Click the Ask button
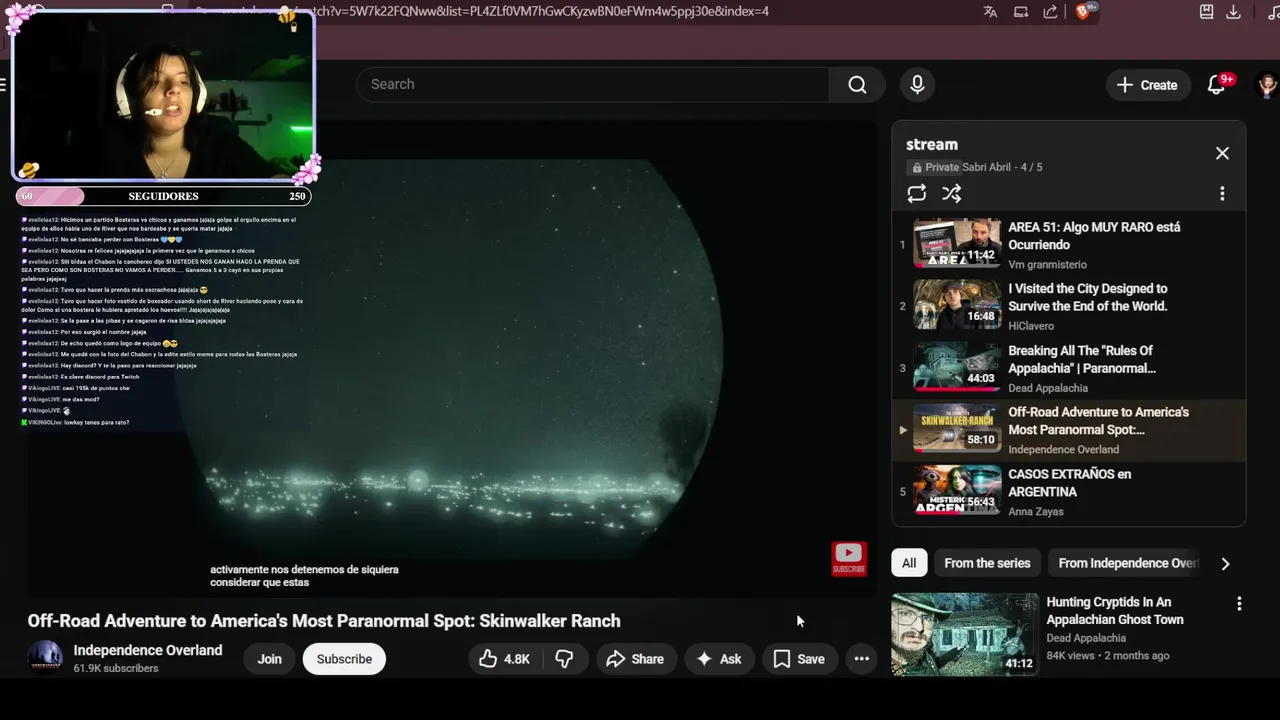 click(x=719, y=659)
